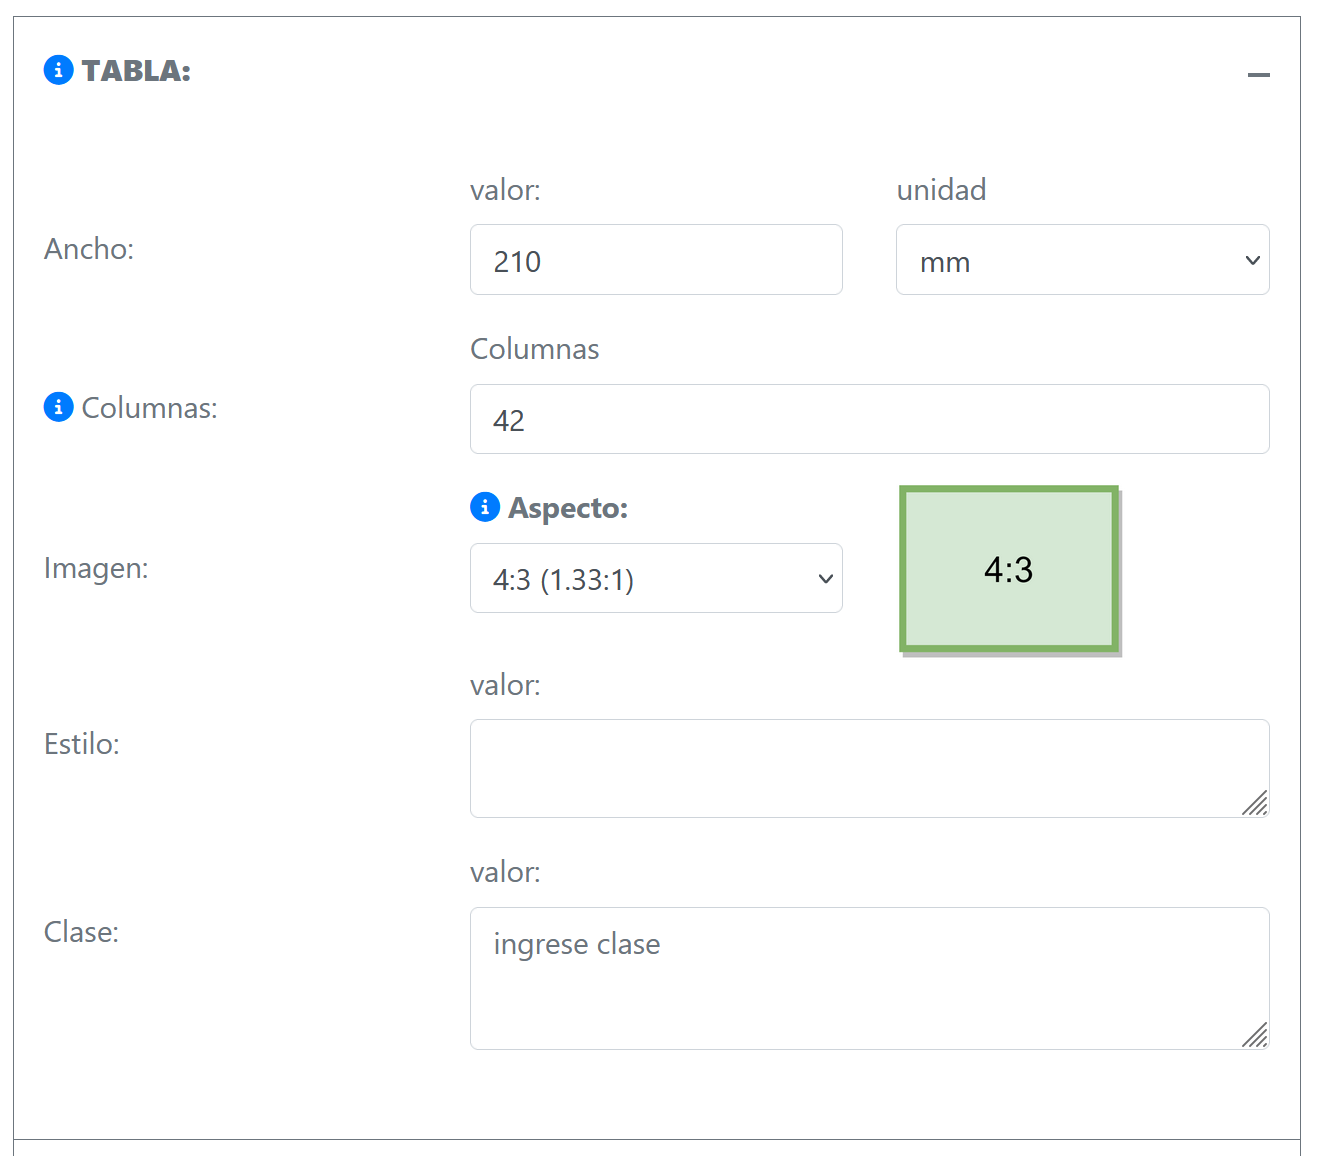Click the info icon beside TABLA heading
1318x1156 pixels.
[59, 70]
